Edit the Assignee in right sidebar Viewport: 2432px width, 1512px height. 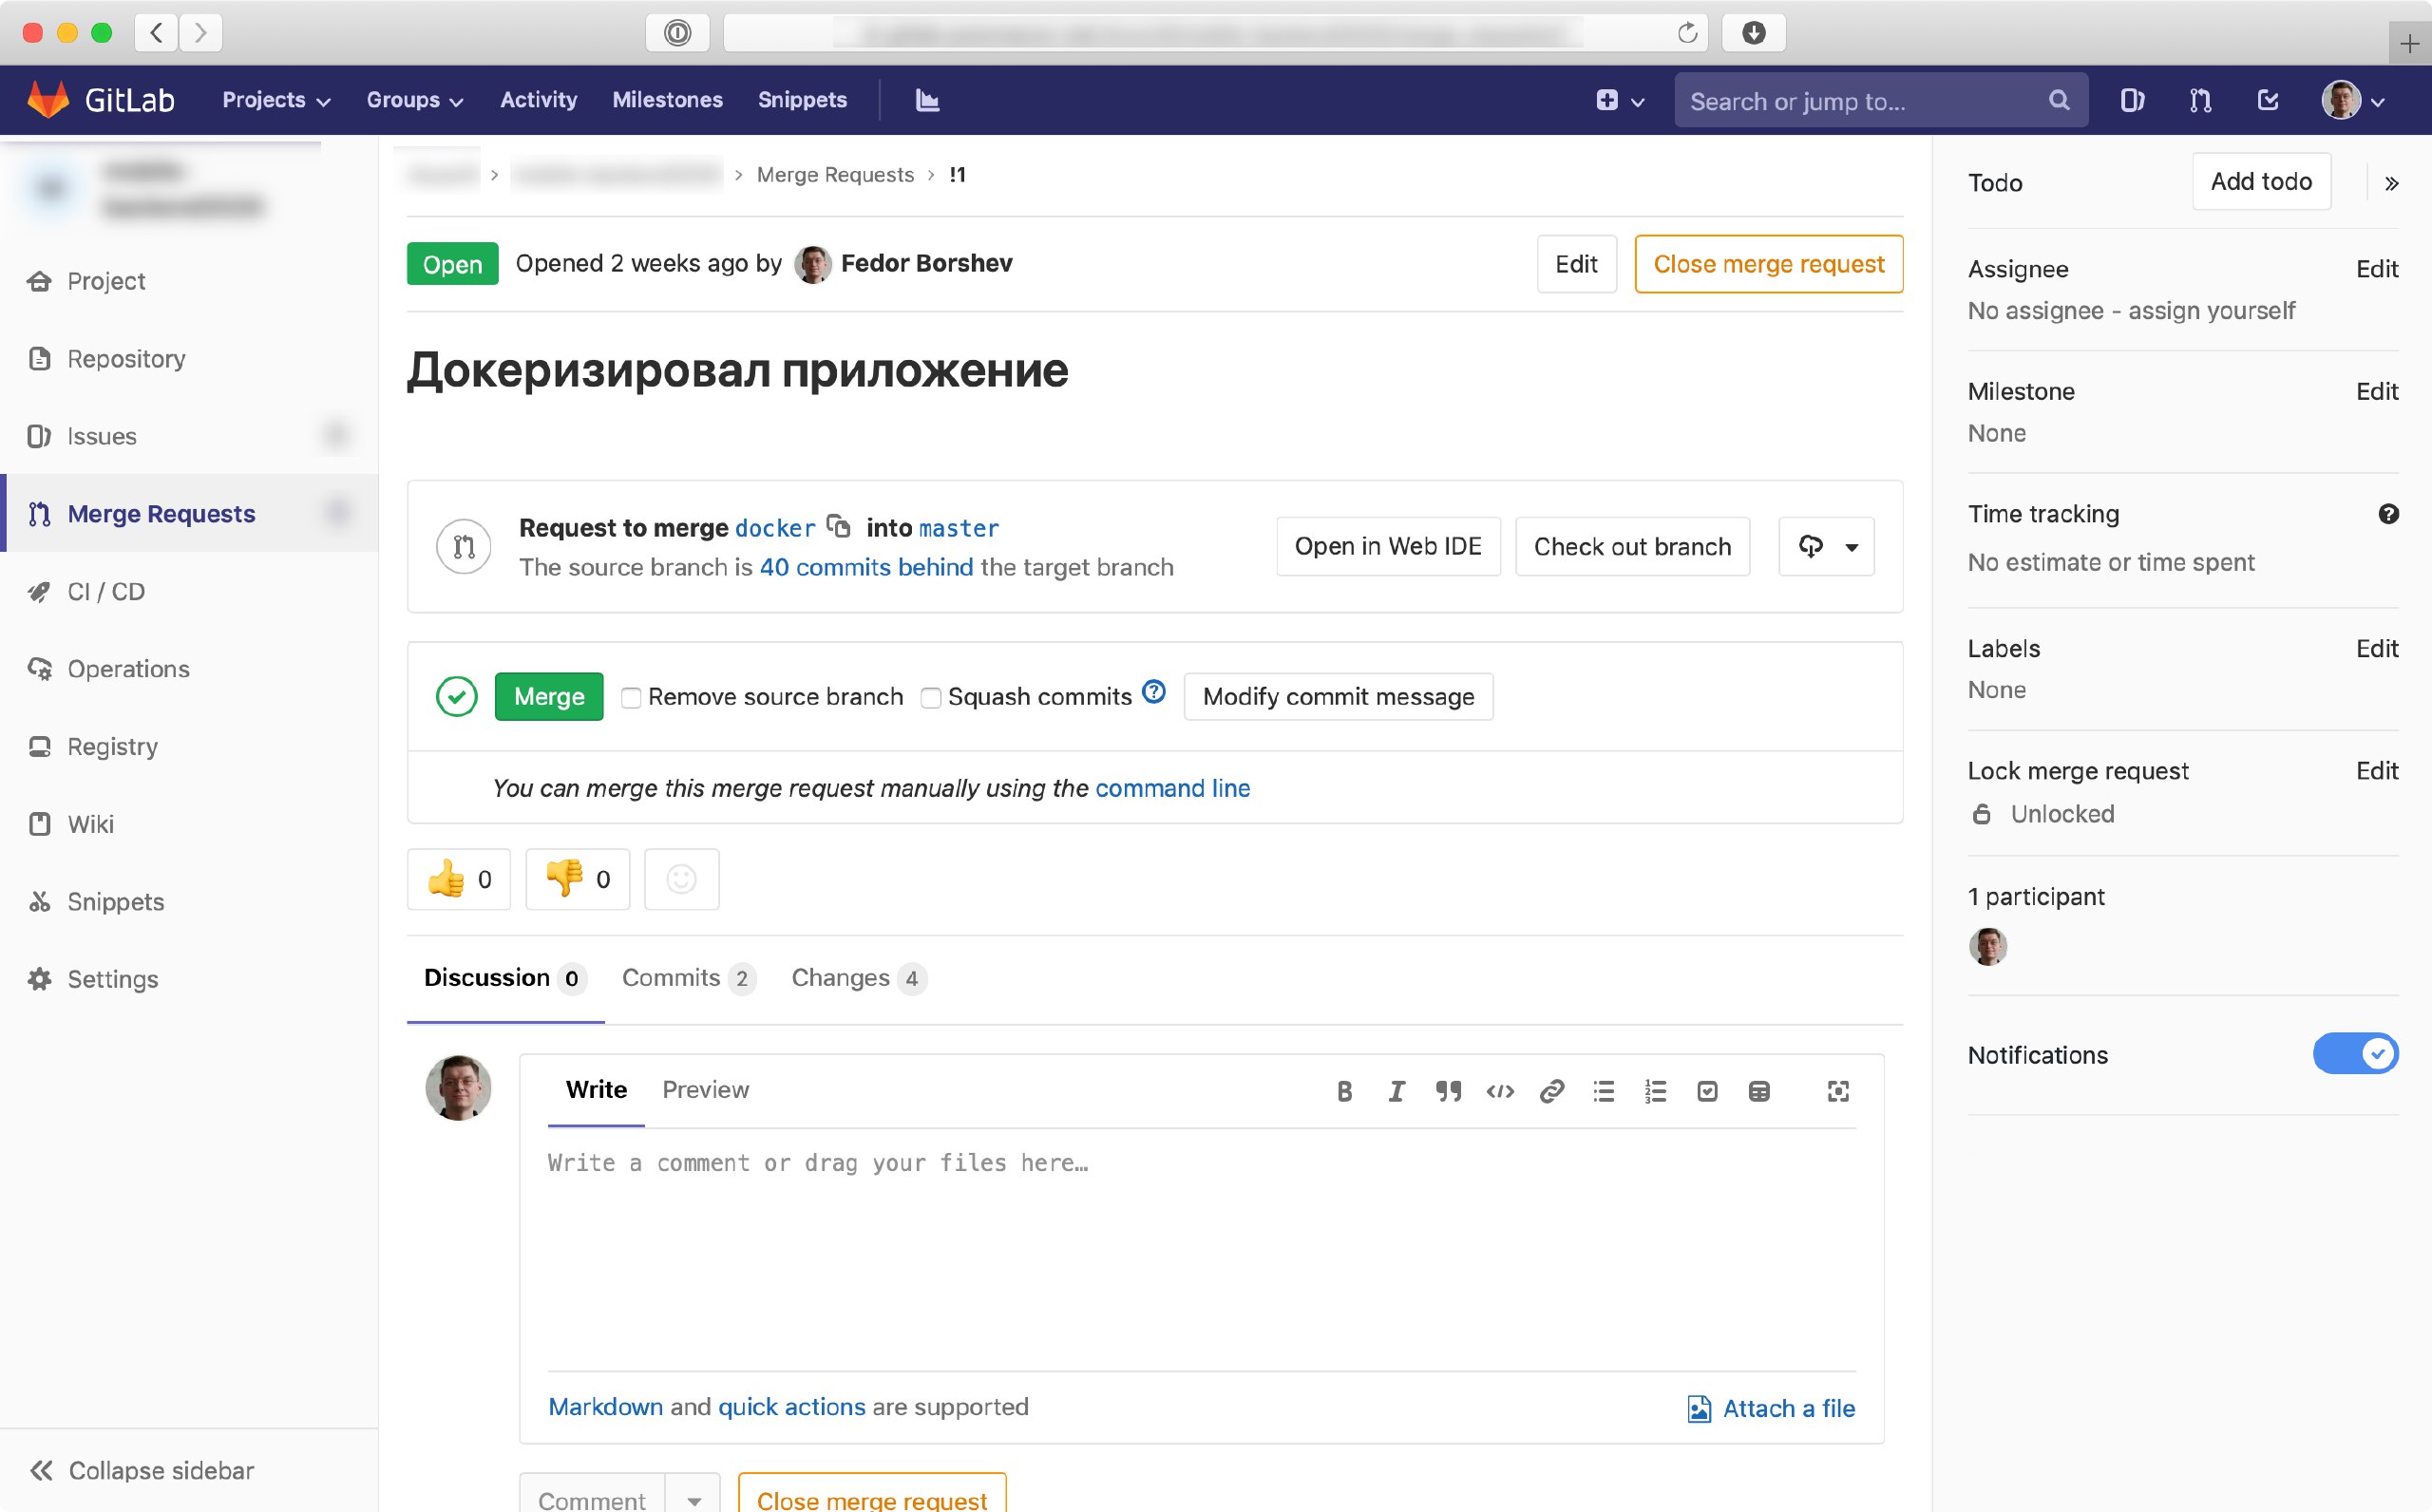[x=2376, y=269]
